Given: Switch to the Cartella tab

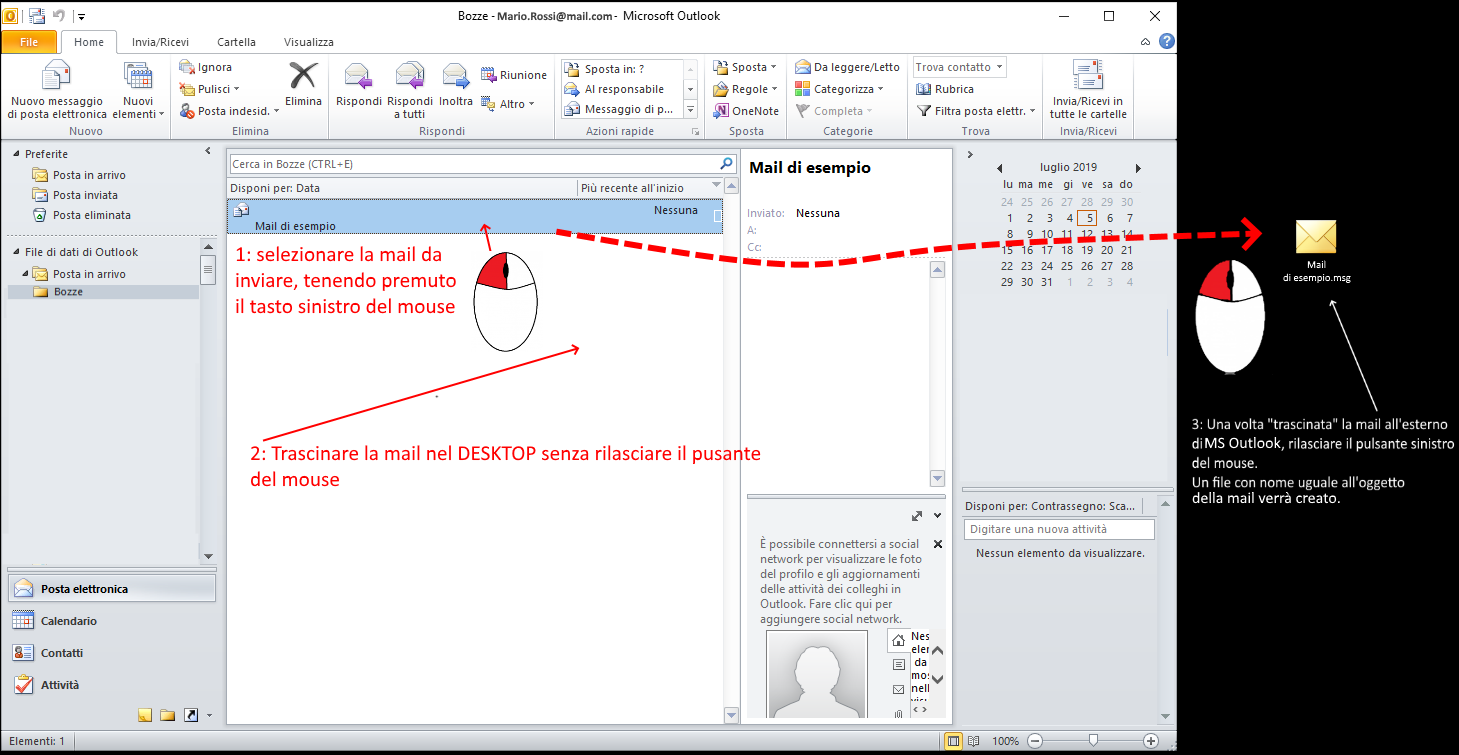Looking at the screenshot, I should click(x=236, y=42).
